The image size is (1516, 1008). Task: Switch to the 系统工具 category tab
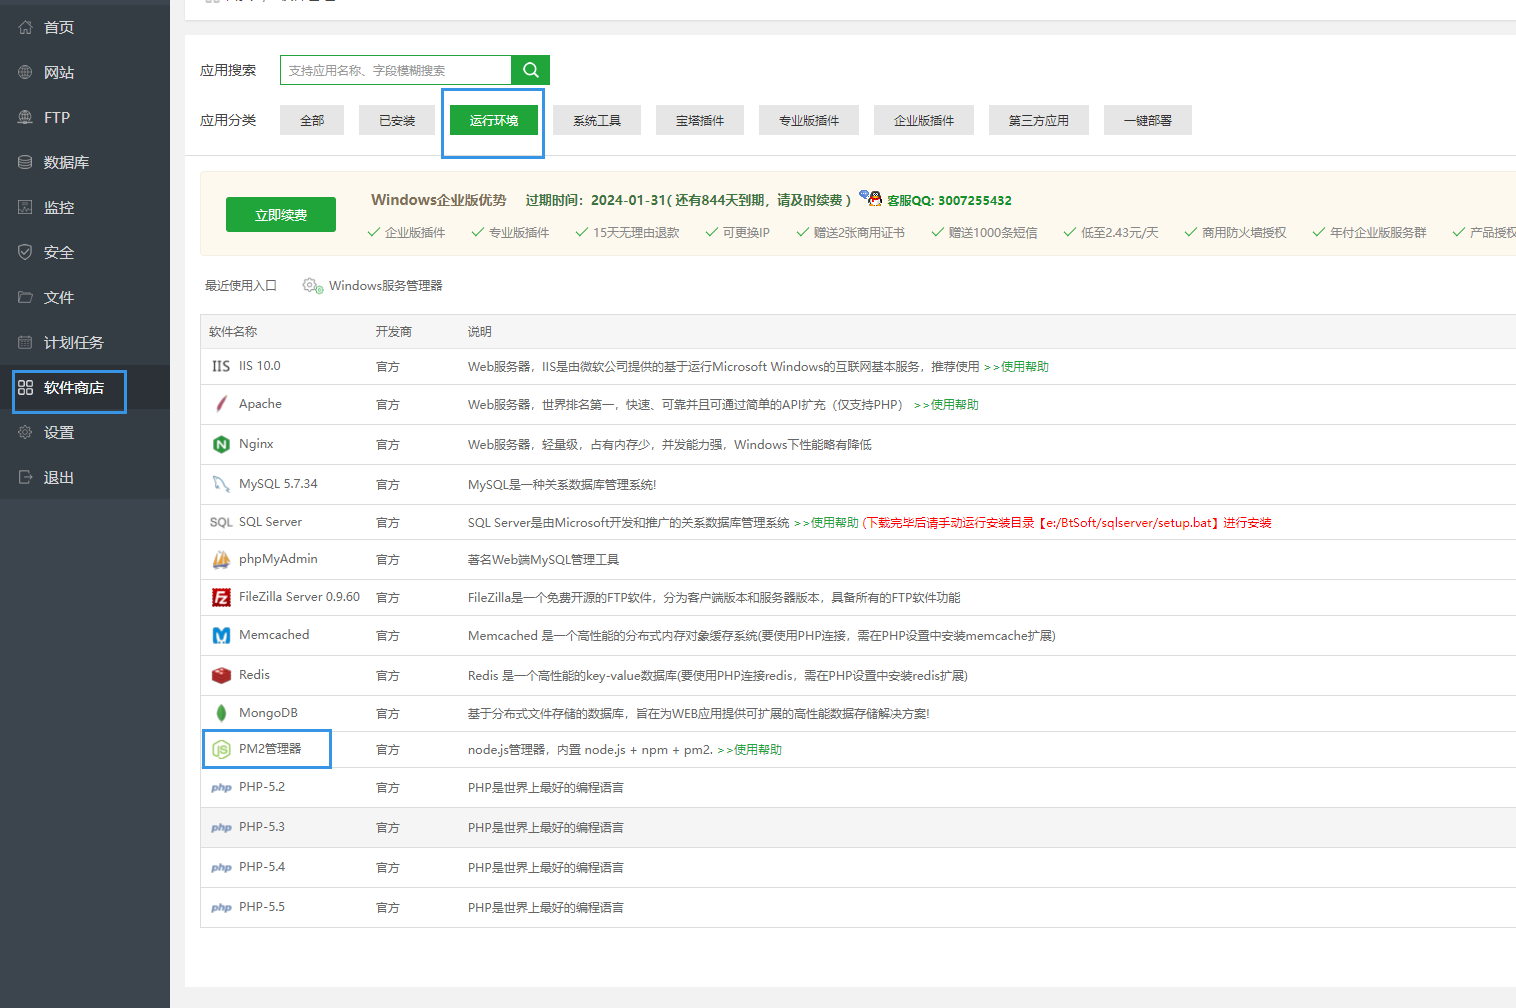pyautogui.click(x=597, y=120)
